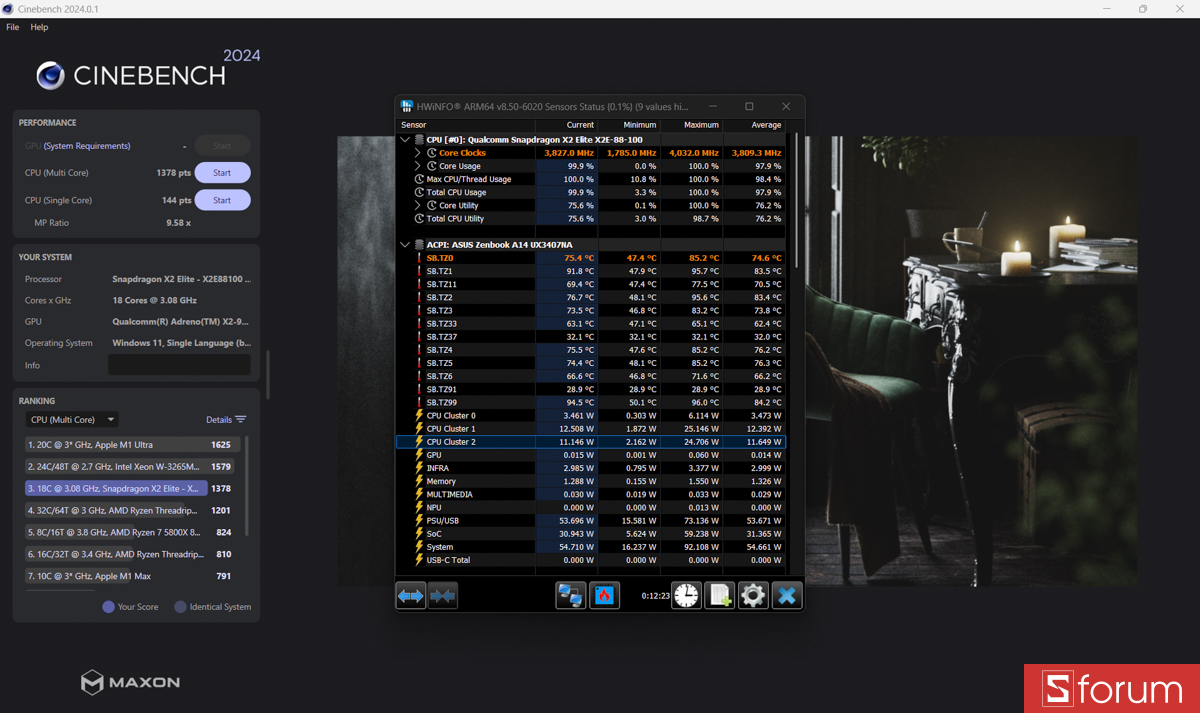Click the HWiNFO collapse sensor columns arrows icon
Image resolution: width=1200 pixels, height=713 pixels.
(x=442, y=595)
